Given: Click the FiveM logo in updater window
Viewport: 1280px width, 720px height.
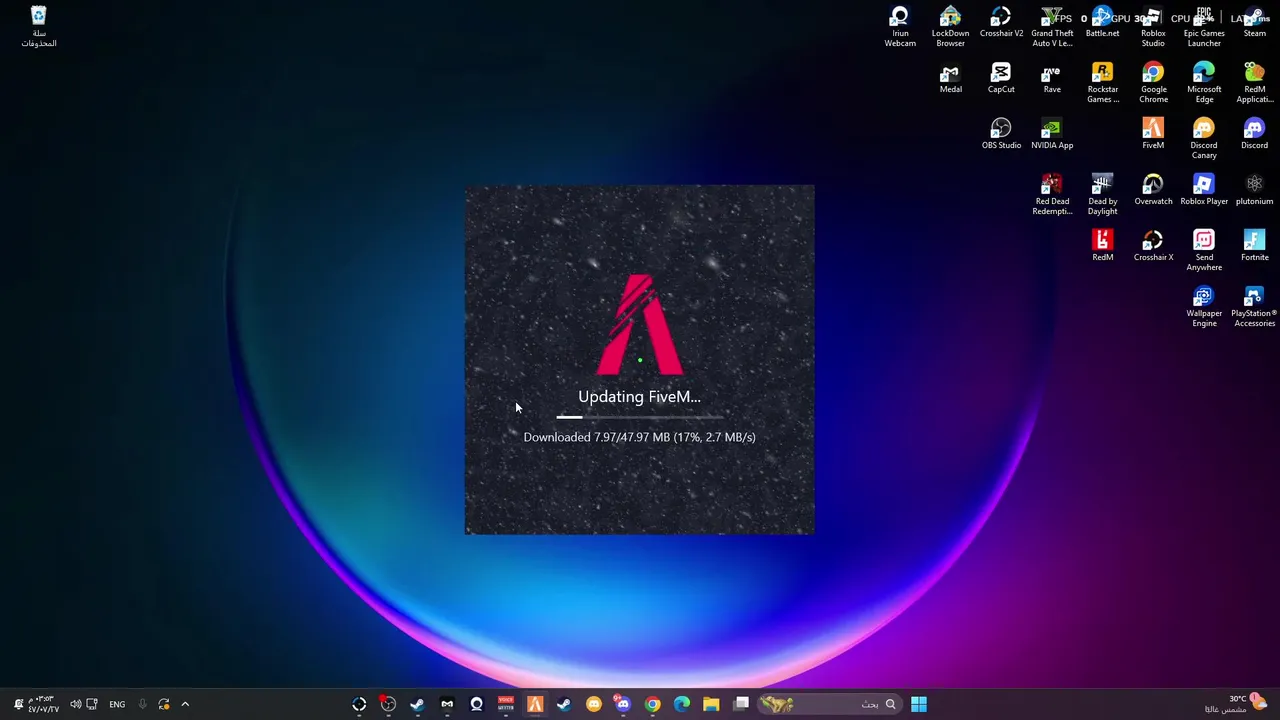Looking at the screenshot, I should tap(640, 325).
